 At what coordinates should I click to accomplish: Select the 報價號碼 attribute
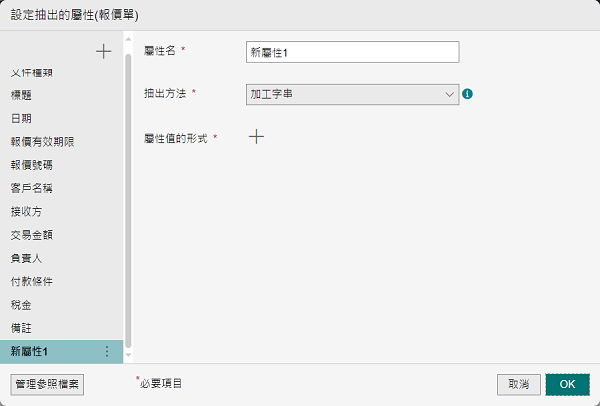(x=32, y=165)
